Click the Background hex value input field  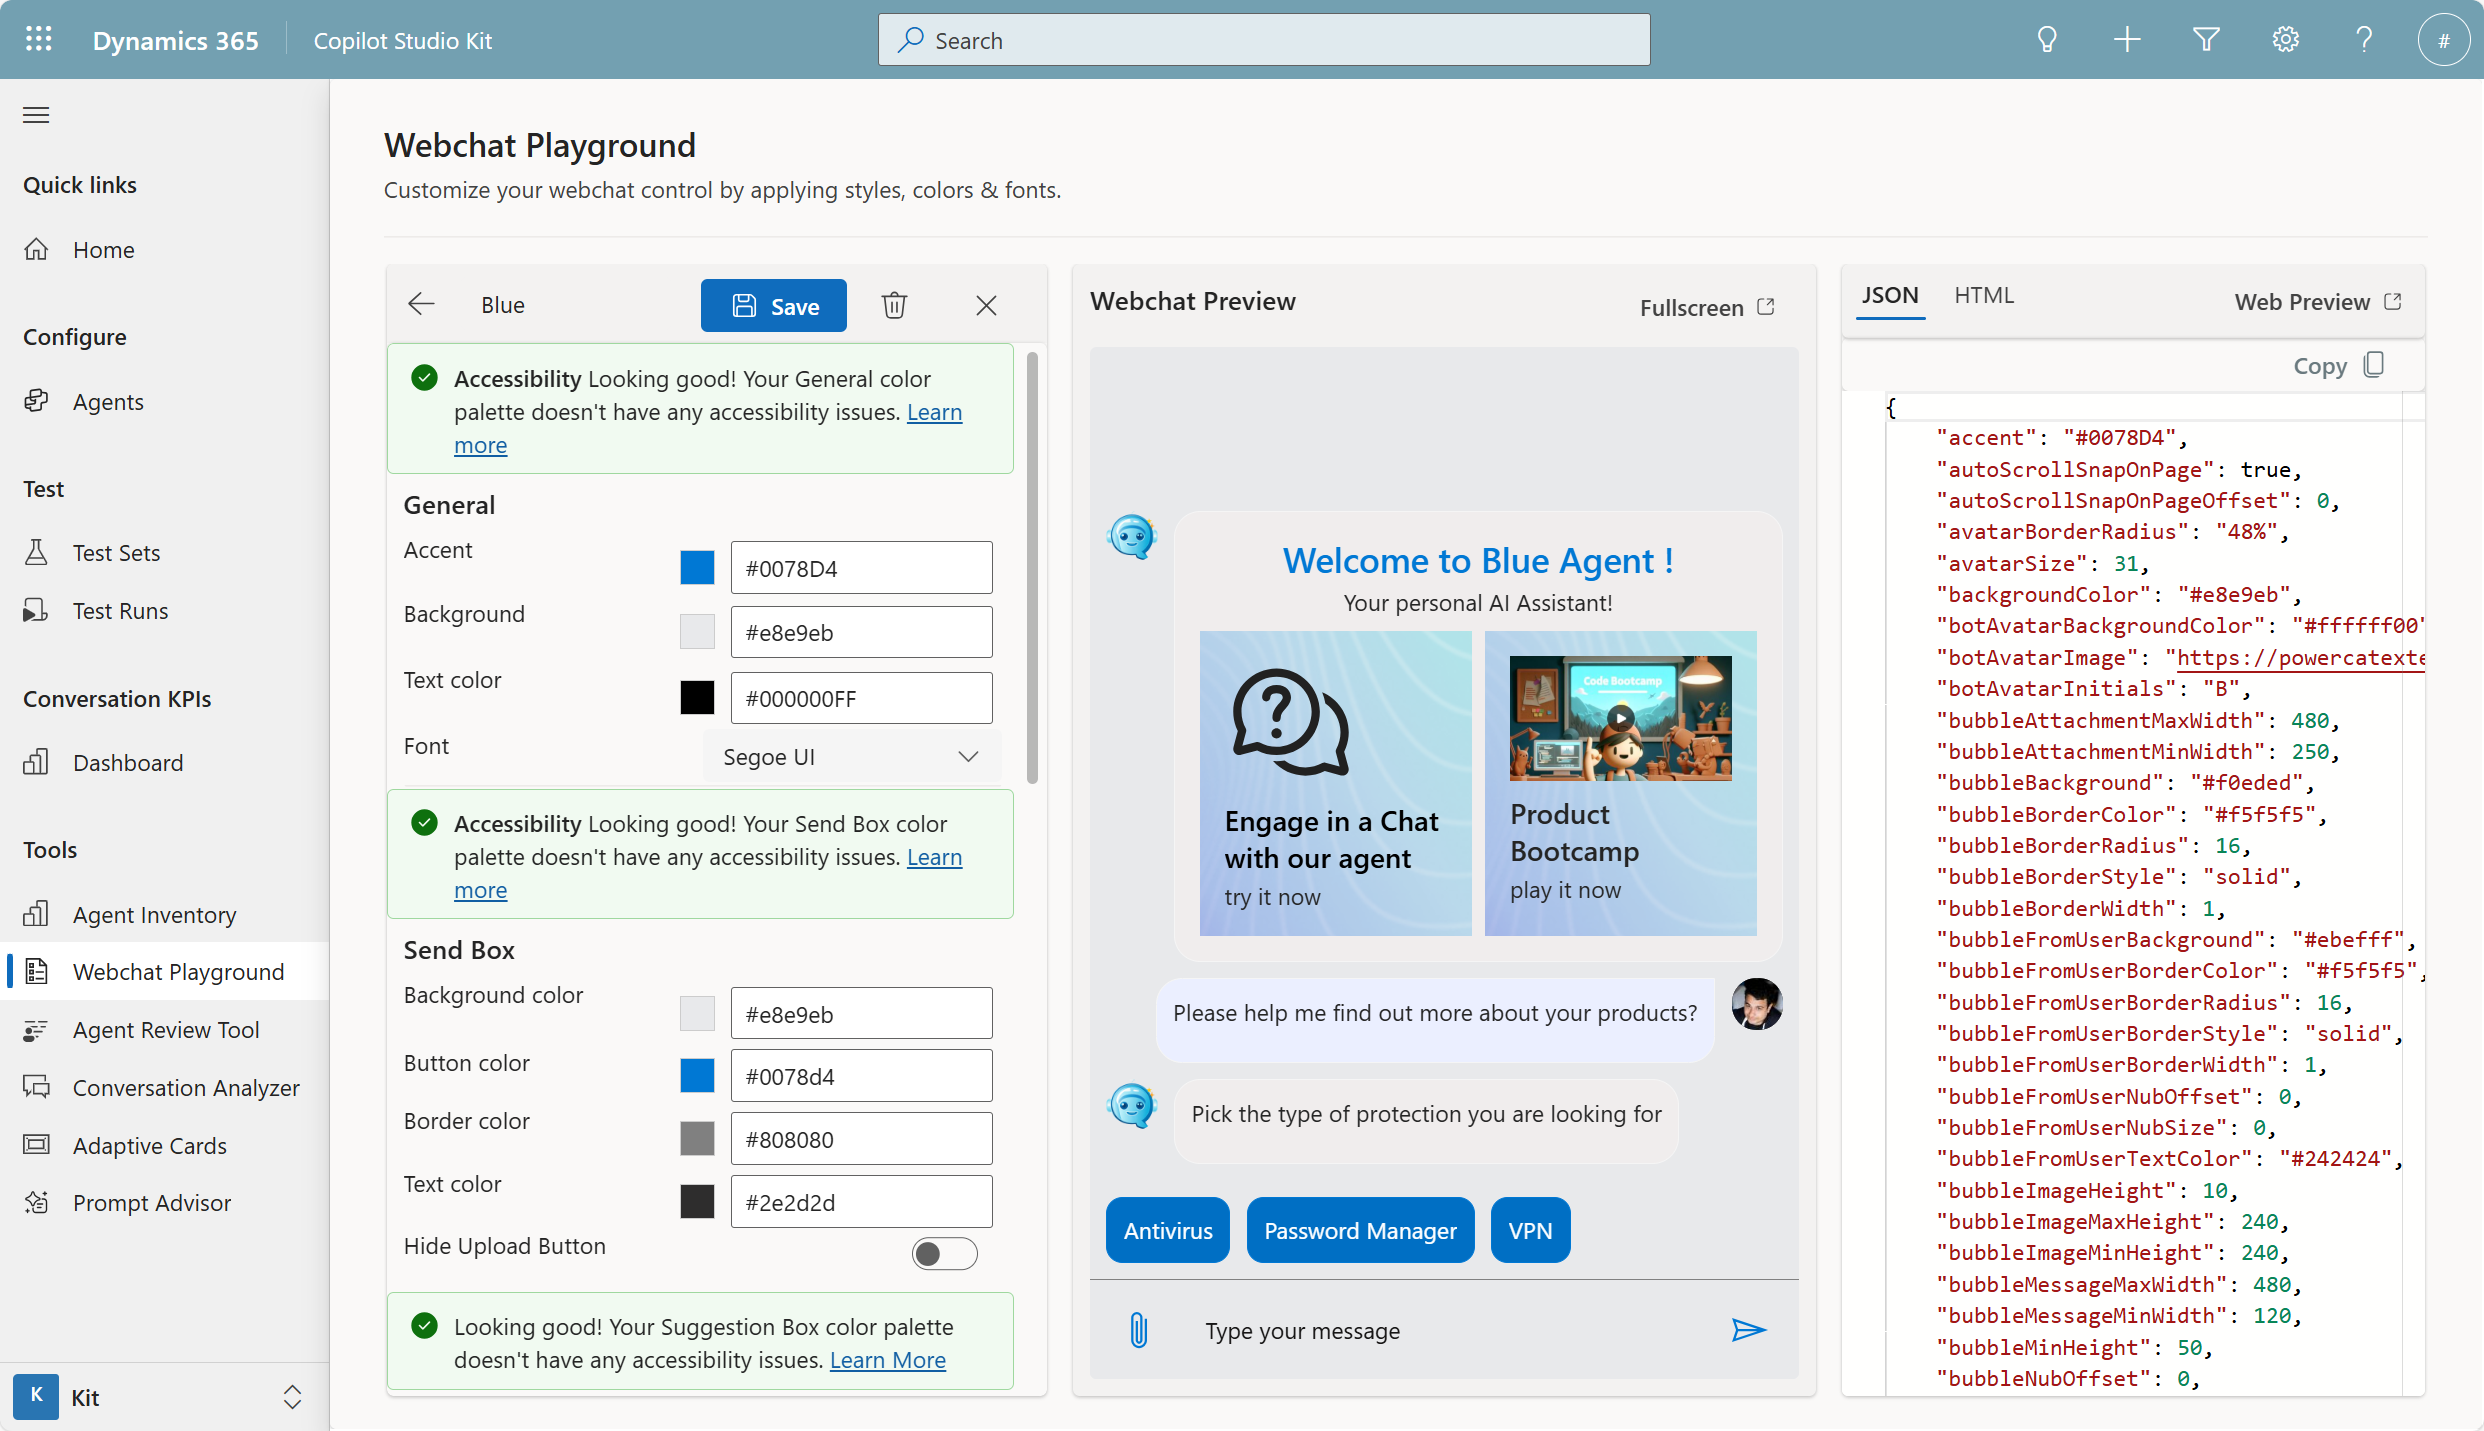[x=860, y=633]
